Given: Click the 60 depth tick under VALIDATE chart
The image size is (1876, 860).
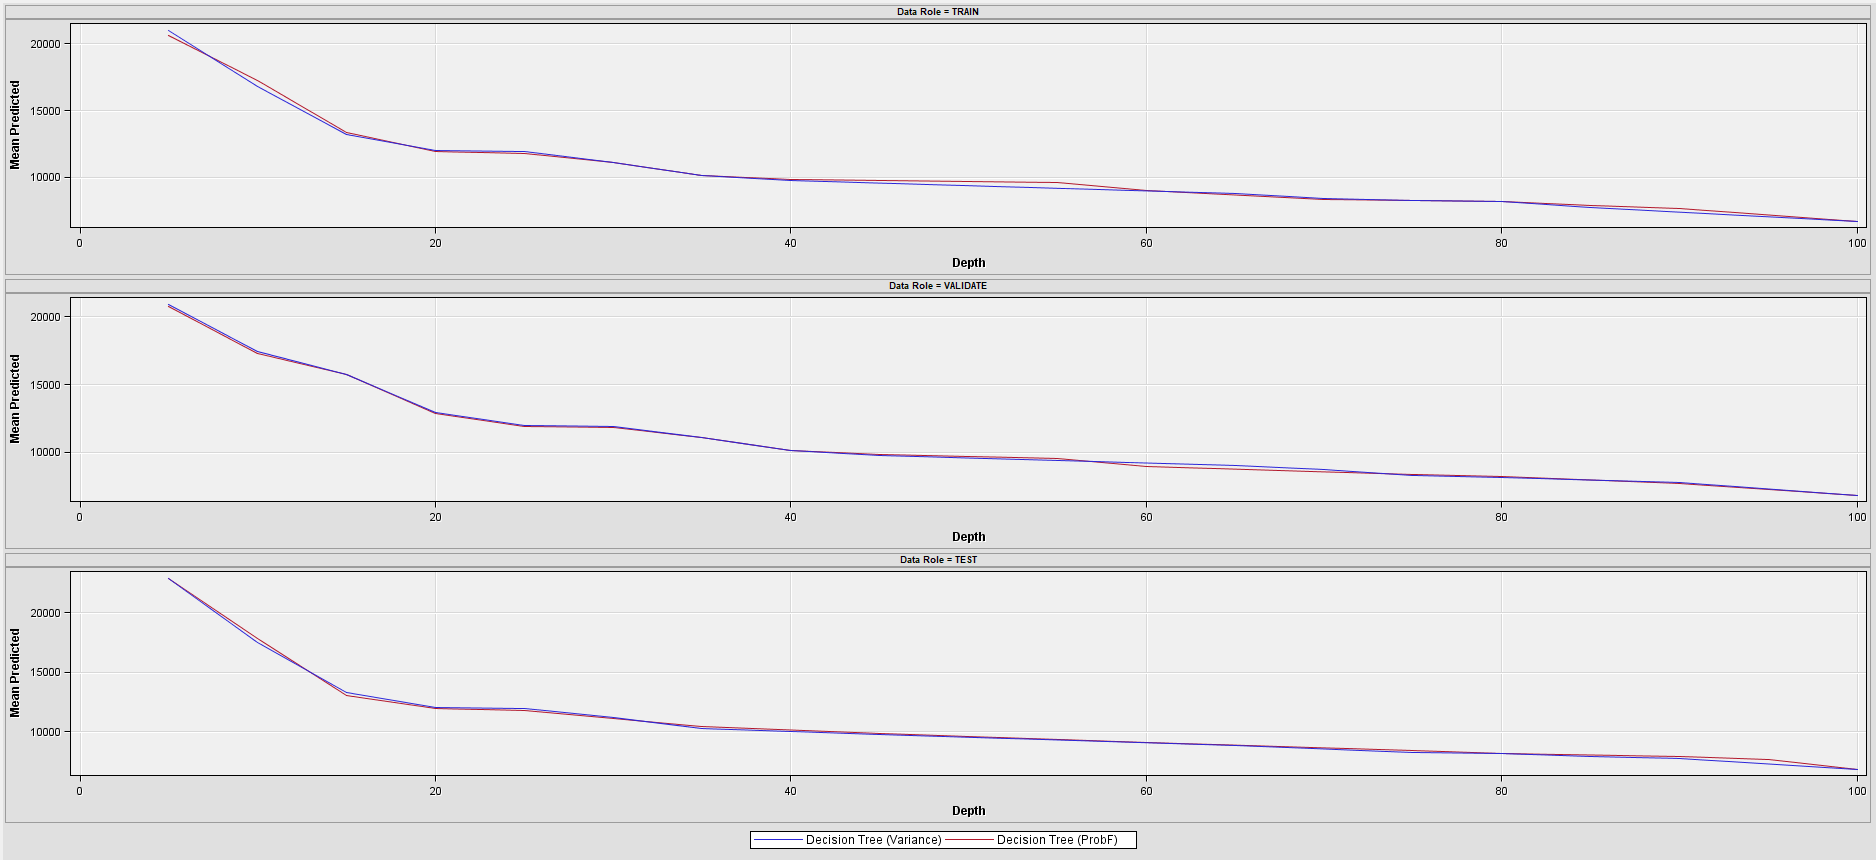Looking at the screenshot, I should [1146, 517].
